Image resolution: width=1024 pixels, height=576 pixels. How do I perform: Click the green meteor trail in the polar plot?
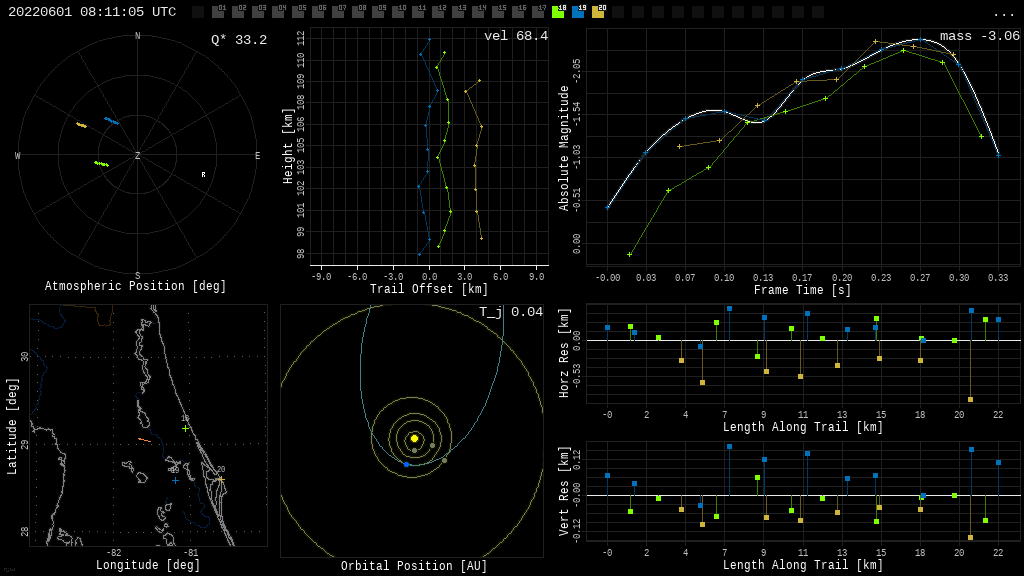pos(101,163)
